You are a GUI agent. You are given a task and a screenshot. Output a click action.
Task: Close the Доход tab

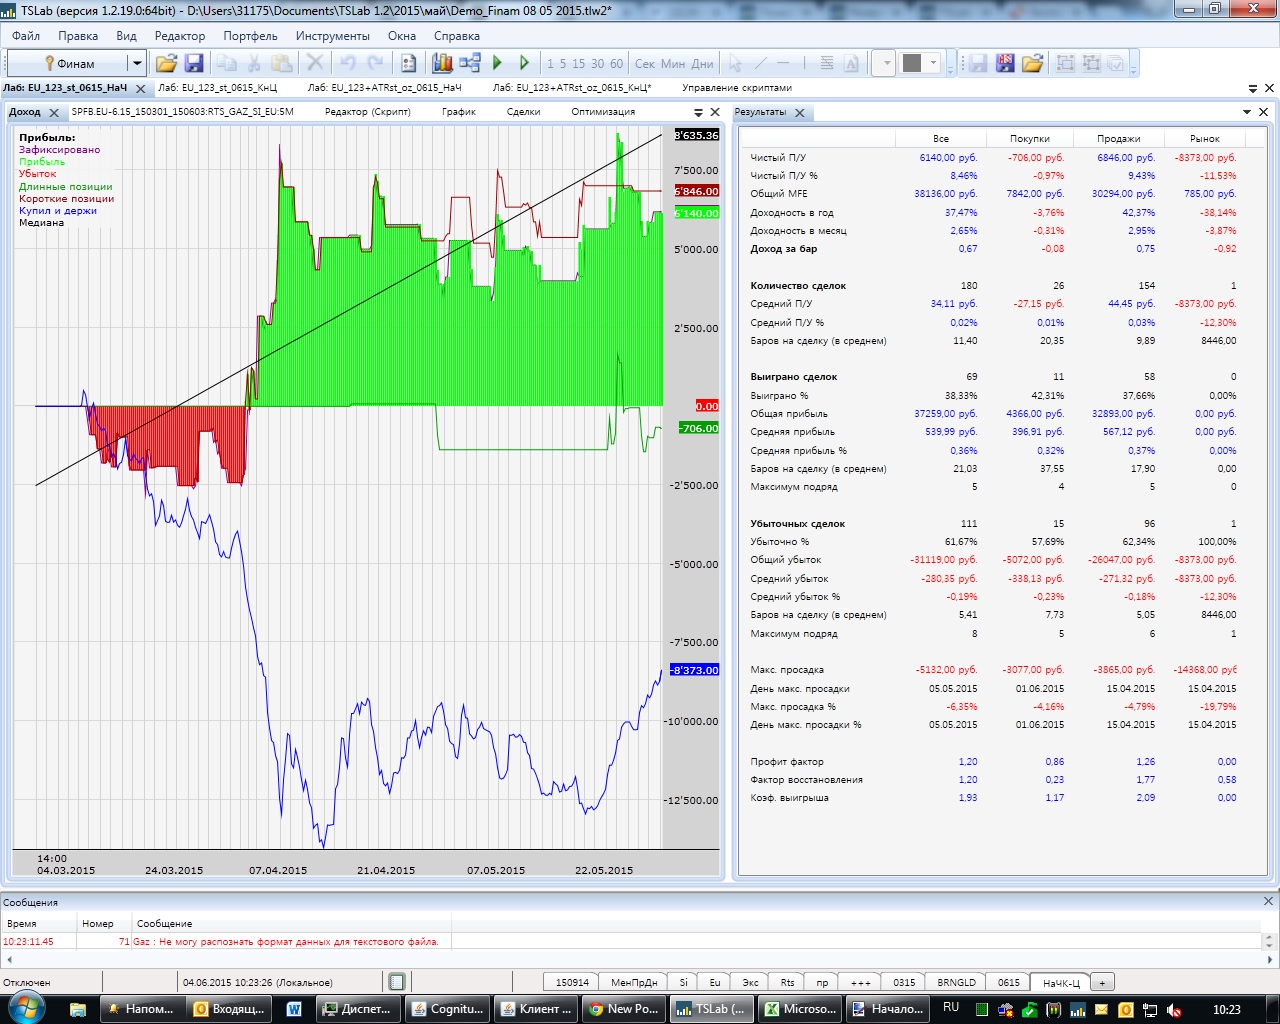pyautogui.click(x=54, y=113)
